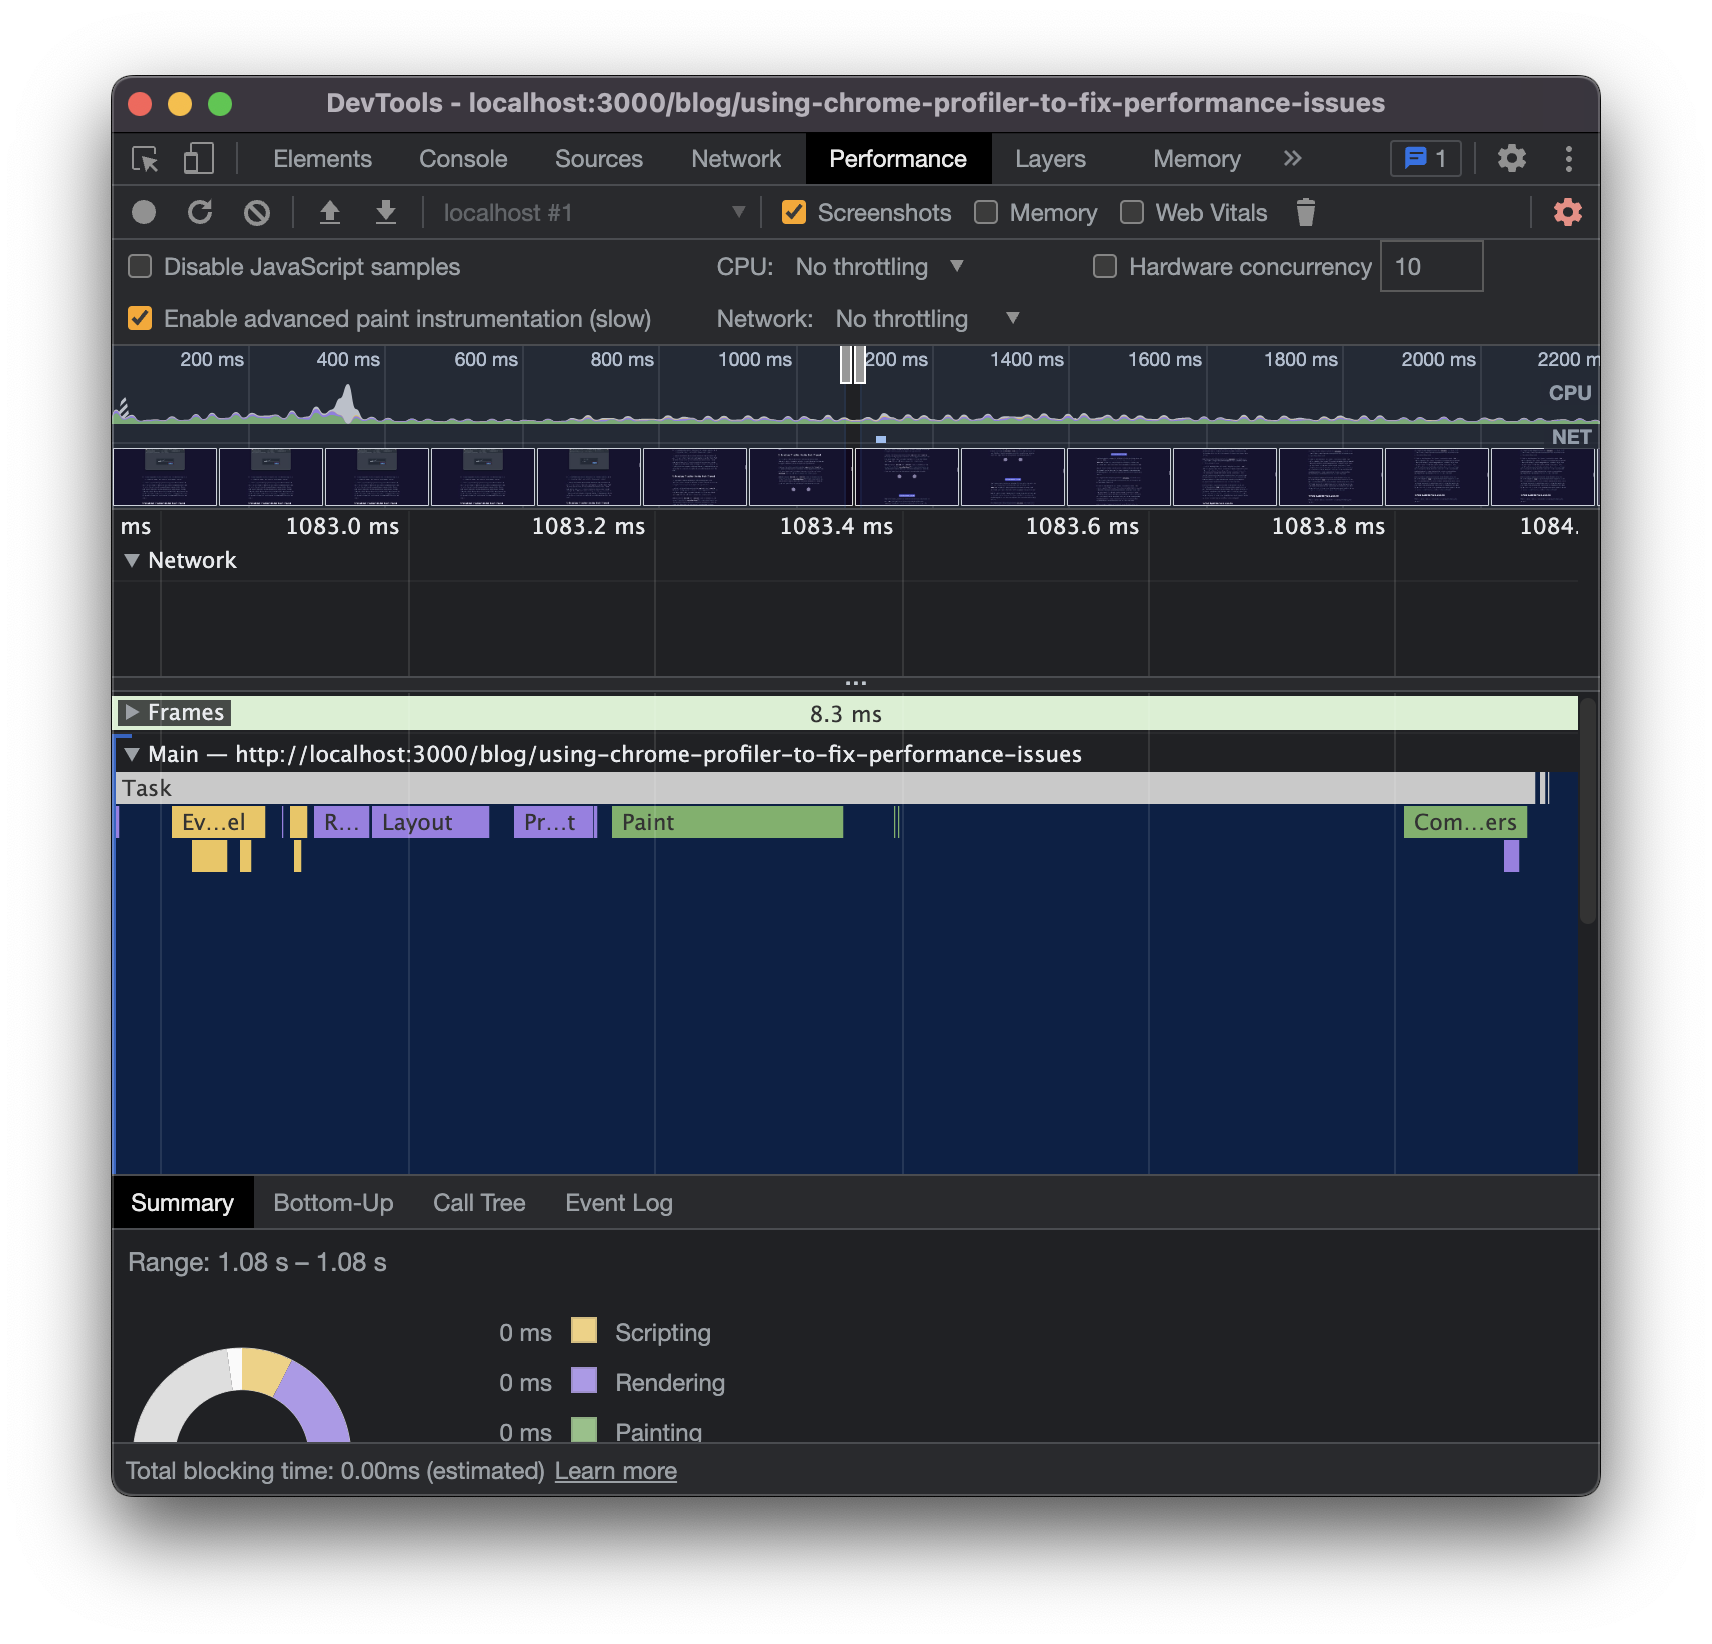Click the Rendering purple color swatch

pyautogui.click(x=584, y=1381)
